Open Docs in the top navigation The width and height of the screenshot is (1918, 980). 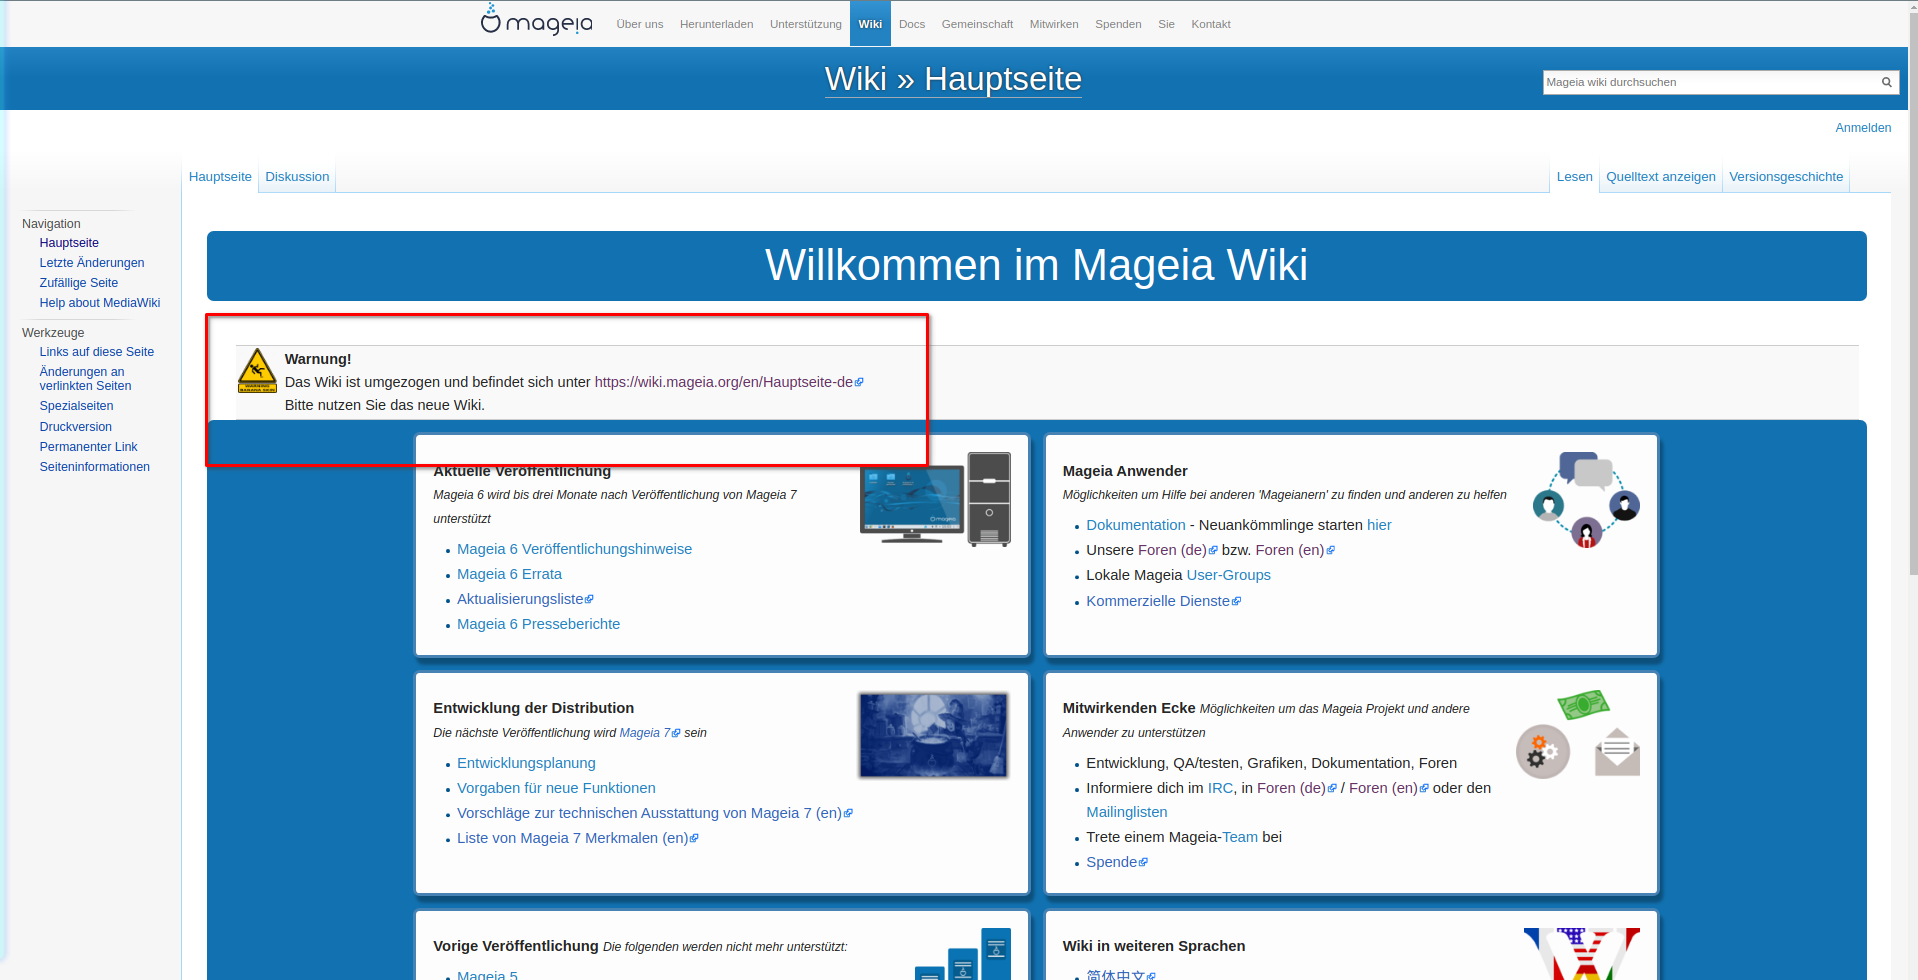pyautogui.click(x=912, y=24)
